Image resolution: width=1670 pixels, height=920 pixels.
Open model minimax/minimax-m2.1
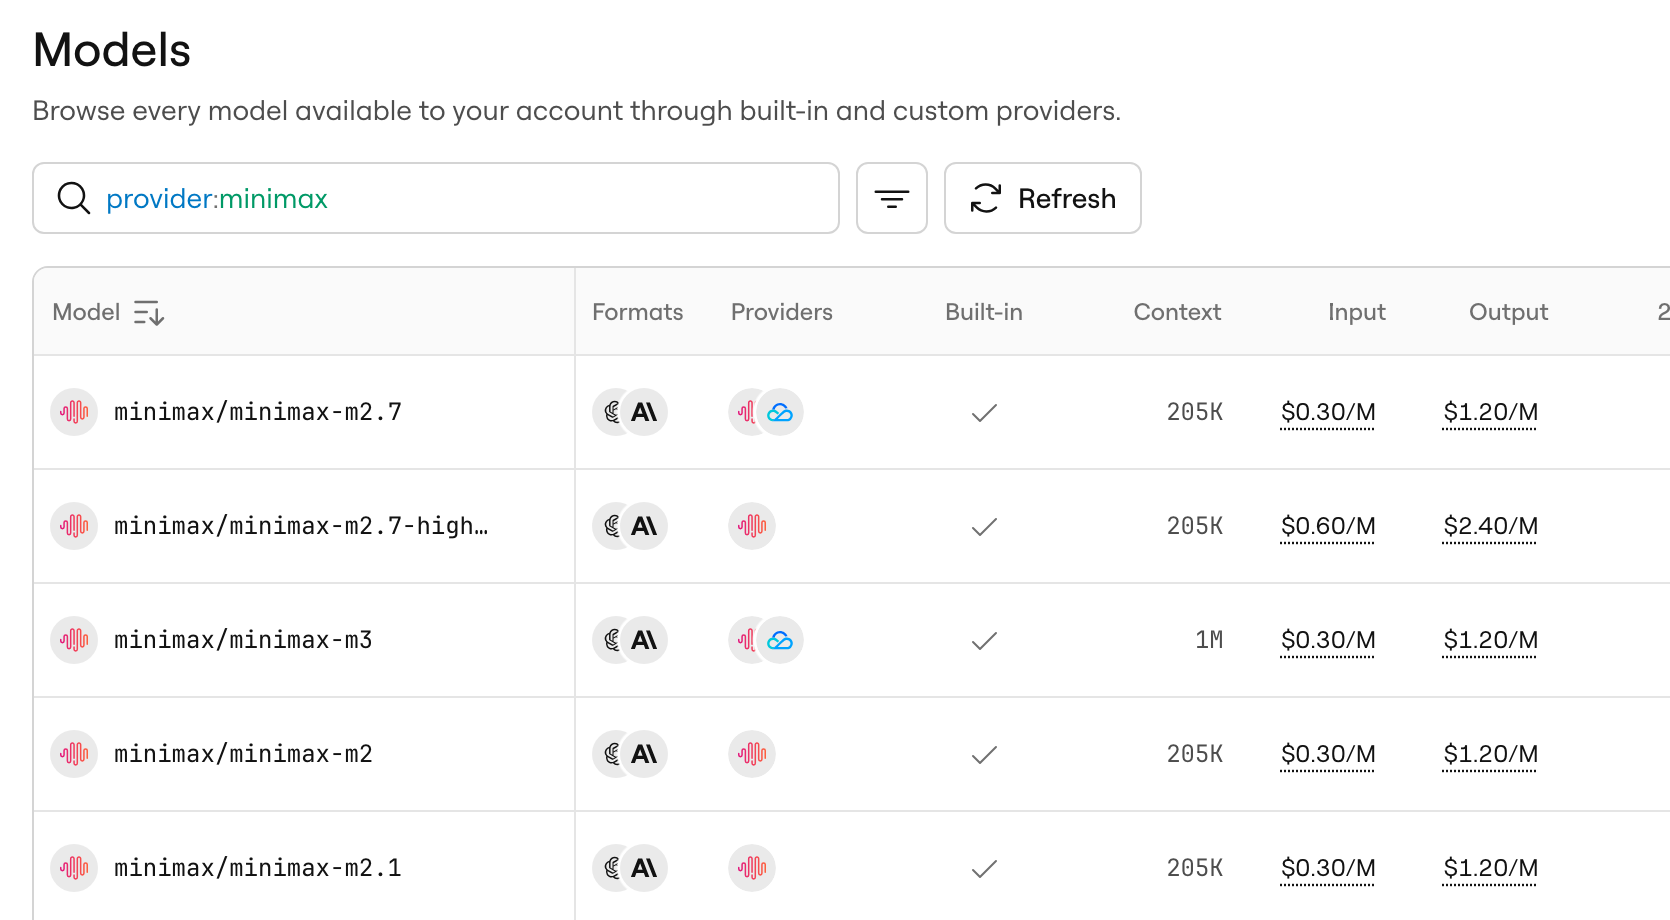258,868
